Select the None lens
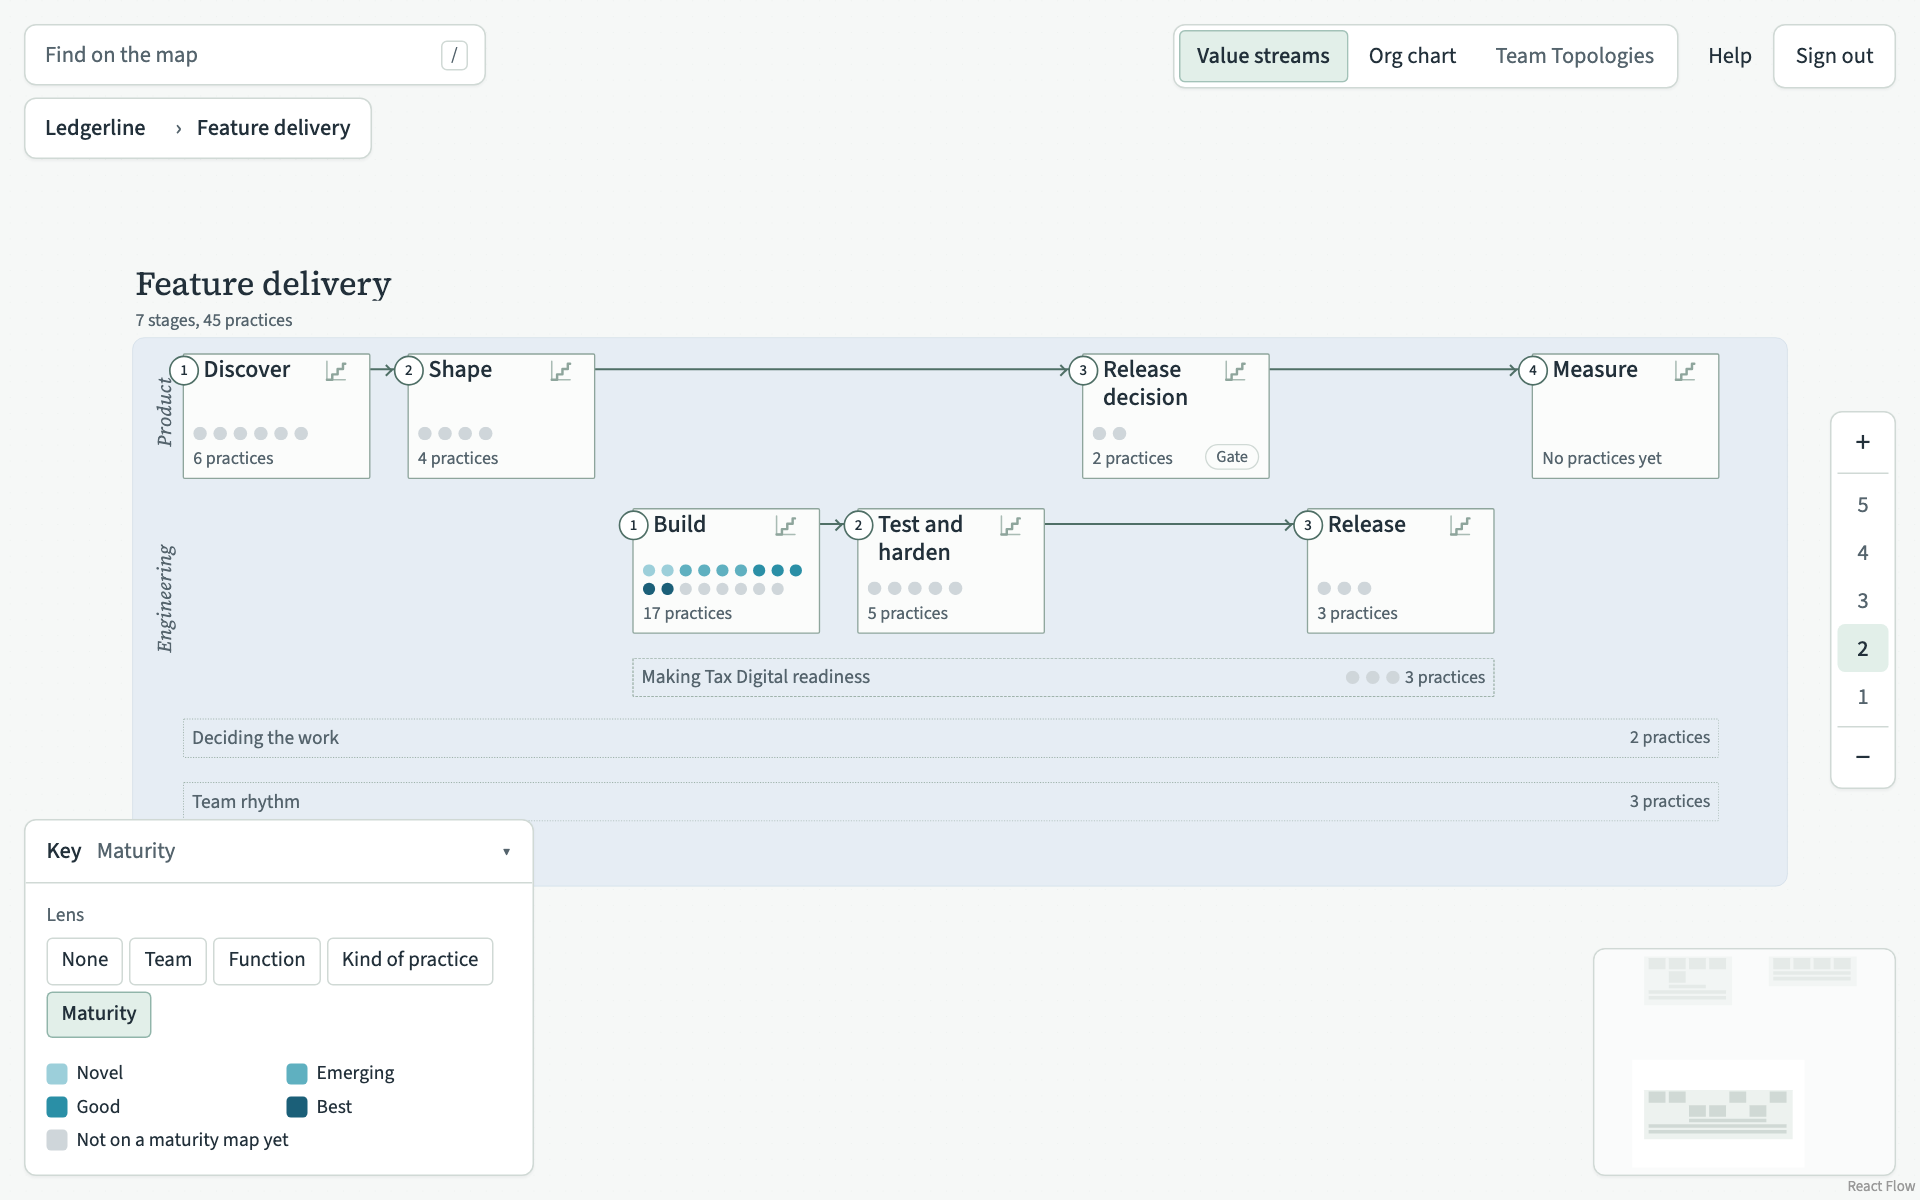1920x1200 pixels. pyautogui.click(x=85, y=960)
